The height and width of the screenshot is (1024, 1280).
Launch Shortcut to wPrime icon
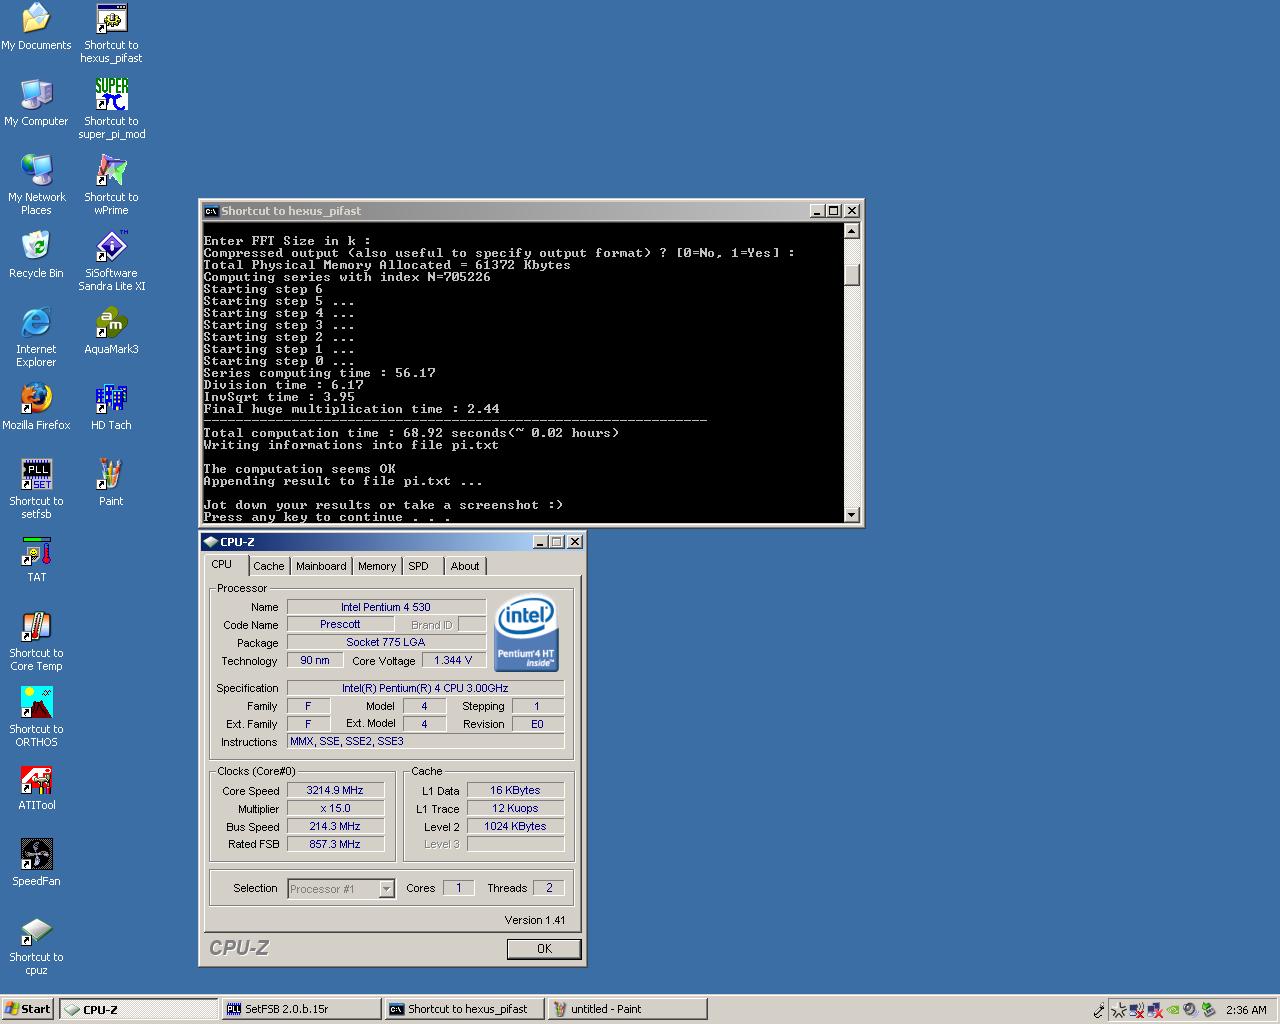click(111, 185)
